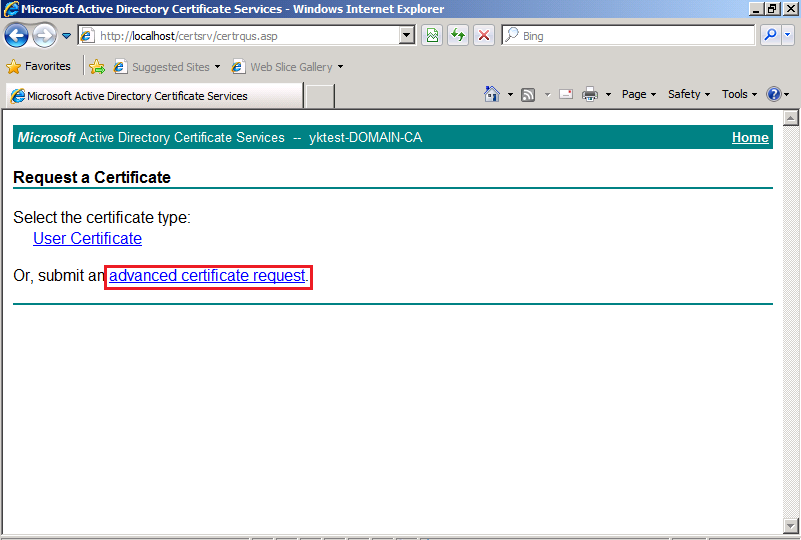Image resolution: width=801 pixels, height=540 pixels.
Task: Open the Page menu
Action: 638,94
